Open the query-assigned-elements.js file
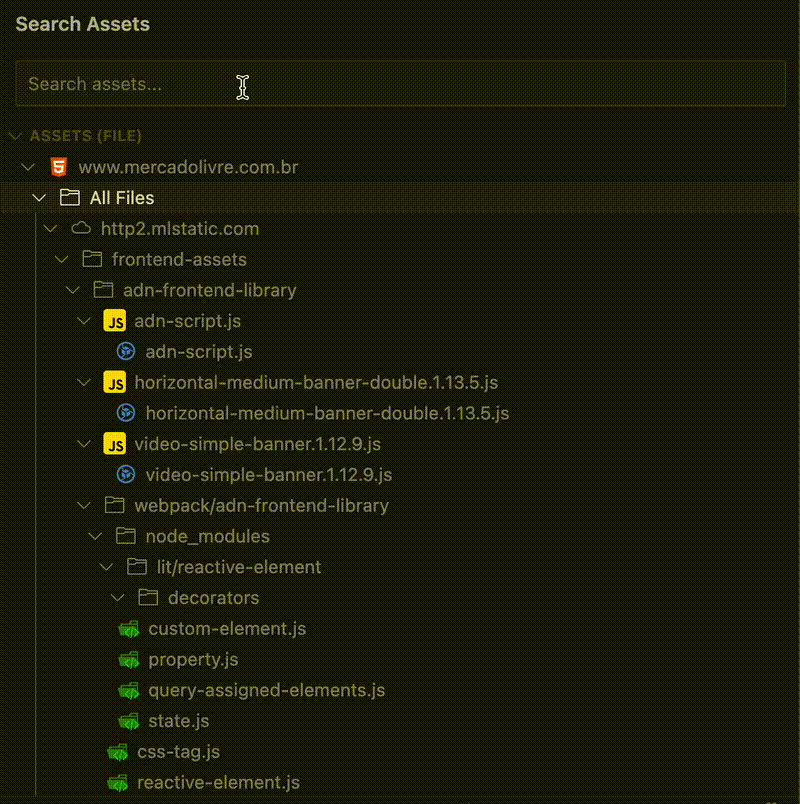Image resolution: width=800 pixels, height=804 pixels. (x=267, y=690)
